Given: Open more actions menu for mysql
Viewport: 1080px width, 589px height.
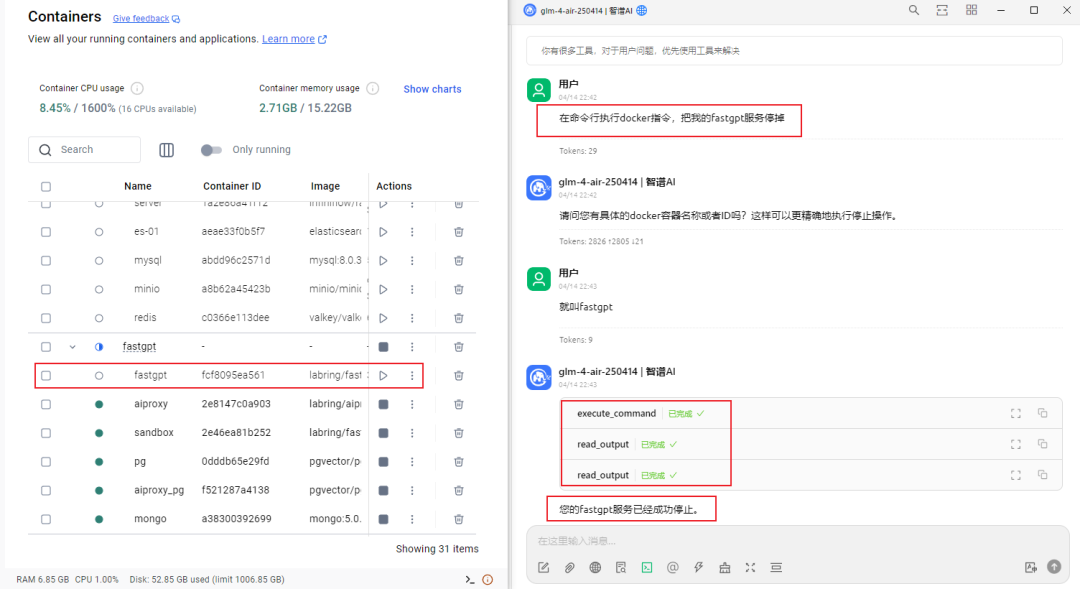Looking at the screenshot, I should tap(412, 260).
